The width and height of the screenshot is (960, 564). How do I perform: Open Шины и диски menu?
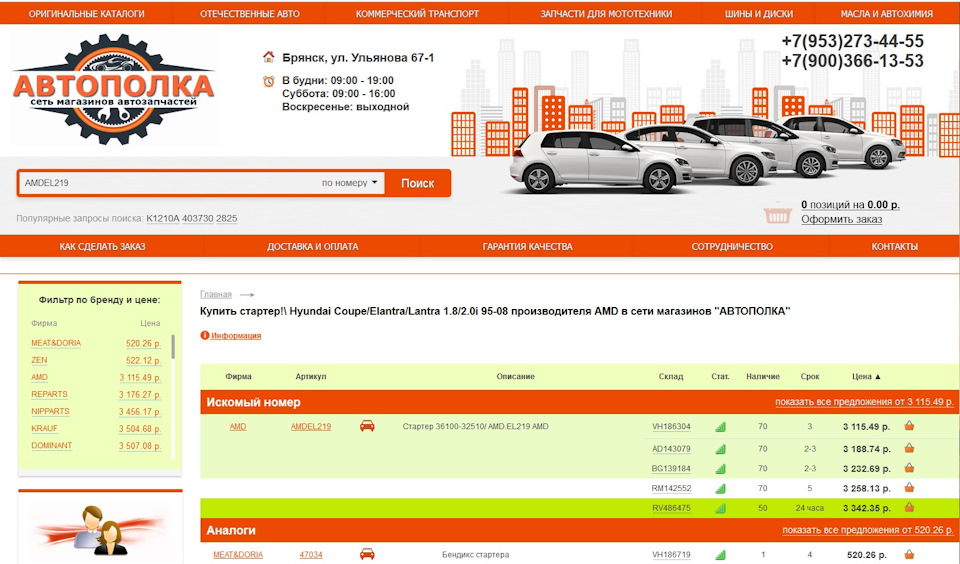point(759,13)
